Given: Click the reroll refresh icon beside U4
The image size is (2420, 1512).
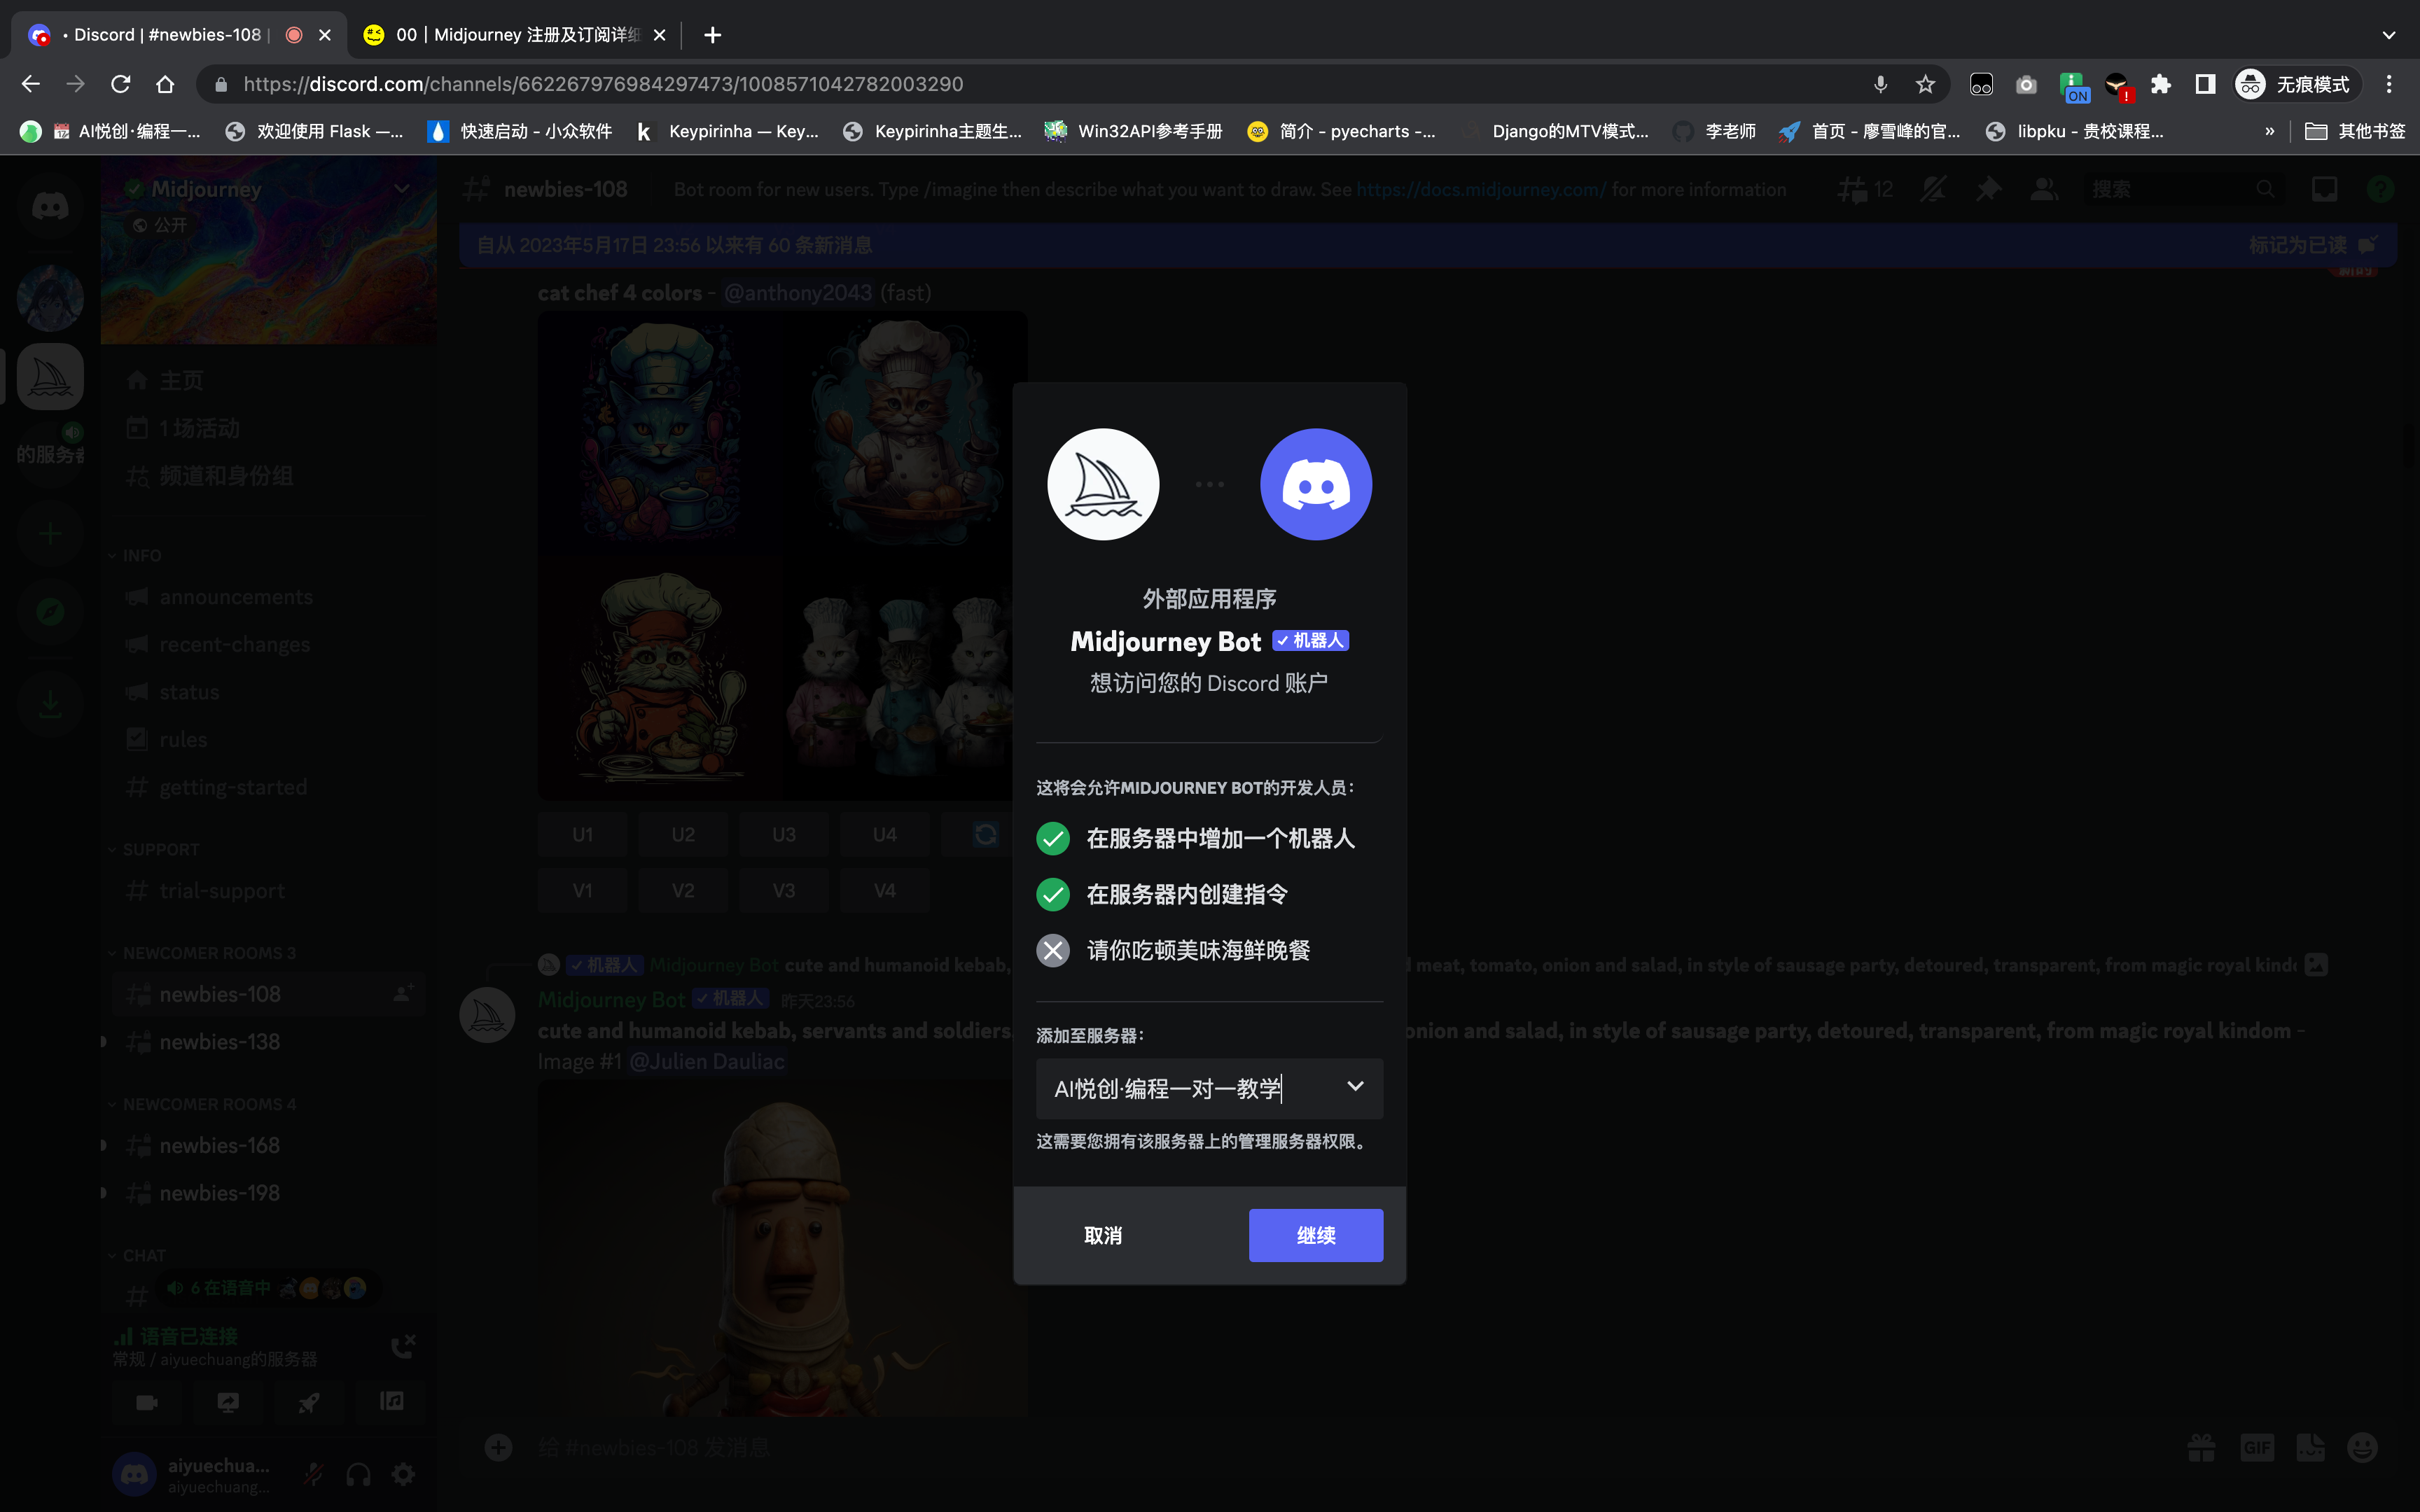Looking at the screenshot, I should (x=985, y=834).
